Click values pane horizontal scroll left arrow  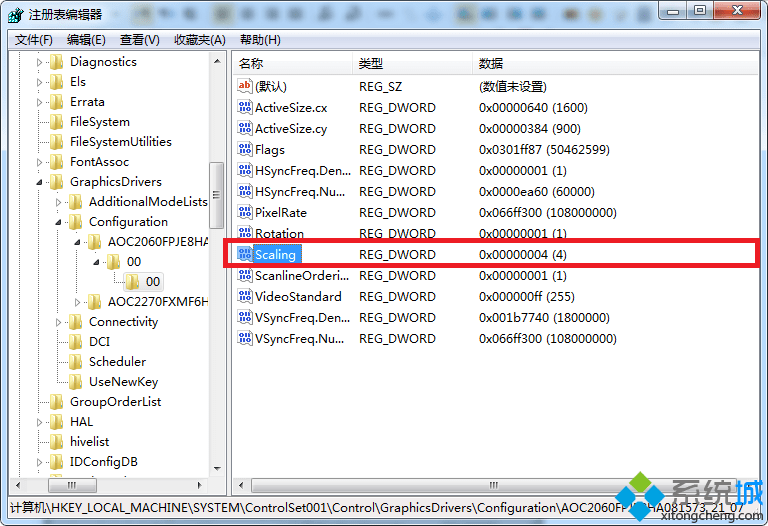[241, 485]
